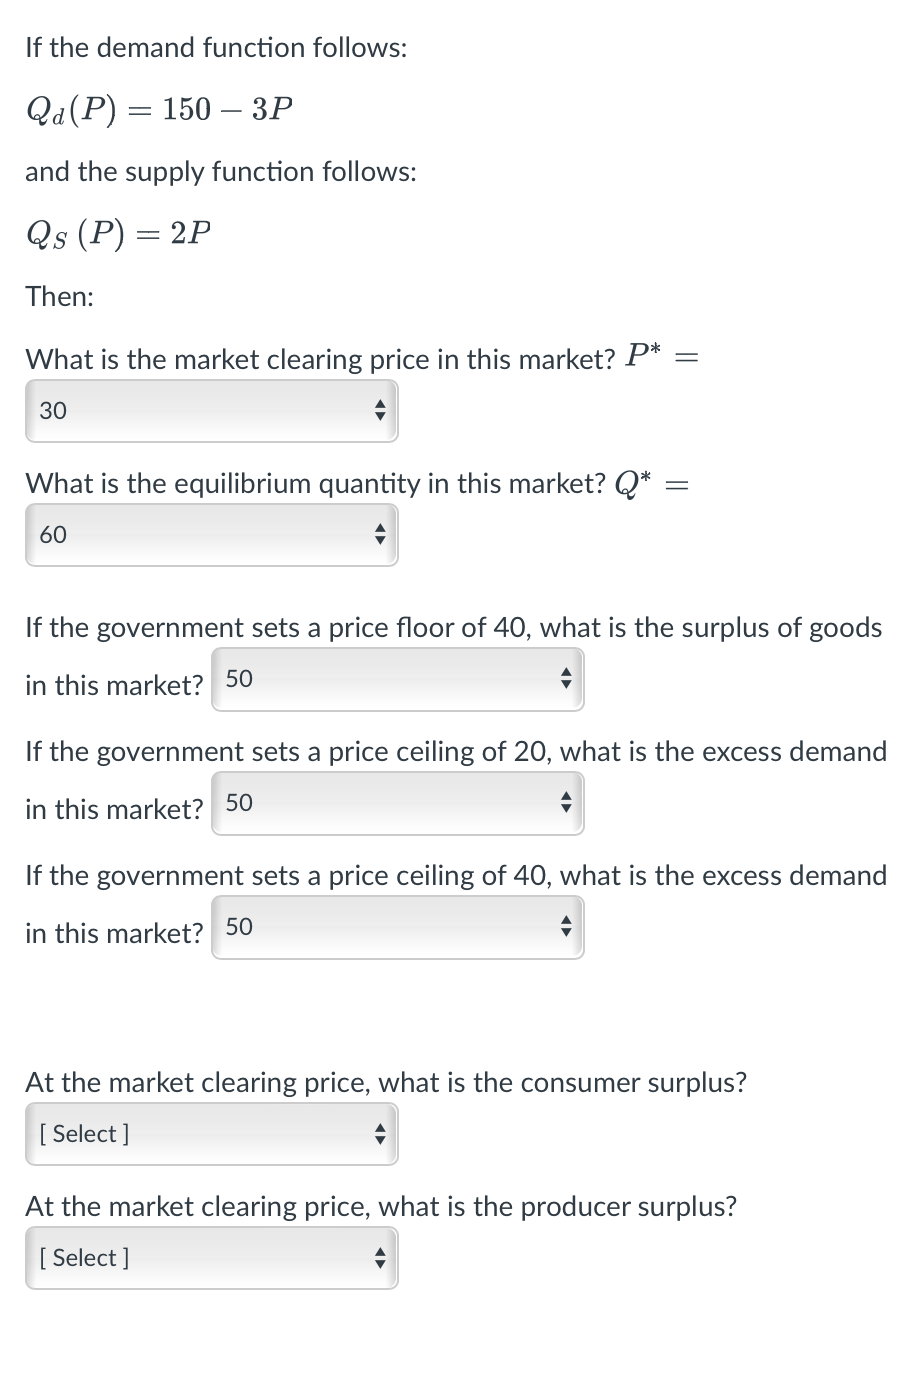Viewport: 922px width, 1384px height.
Task: Expand the price ceiling of 40 excess demand dropdown
Action: coord(397,928)
